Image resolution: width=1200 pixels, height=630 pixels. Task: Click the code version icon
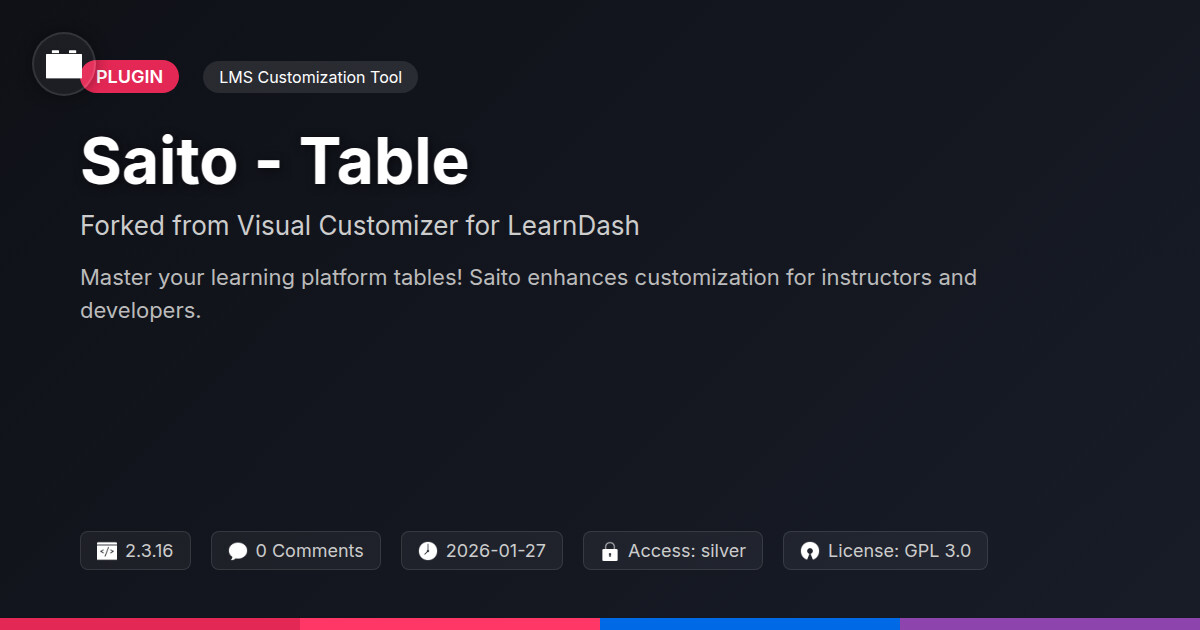coord(107,551)
